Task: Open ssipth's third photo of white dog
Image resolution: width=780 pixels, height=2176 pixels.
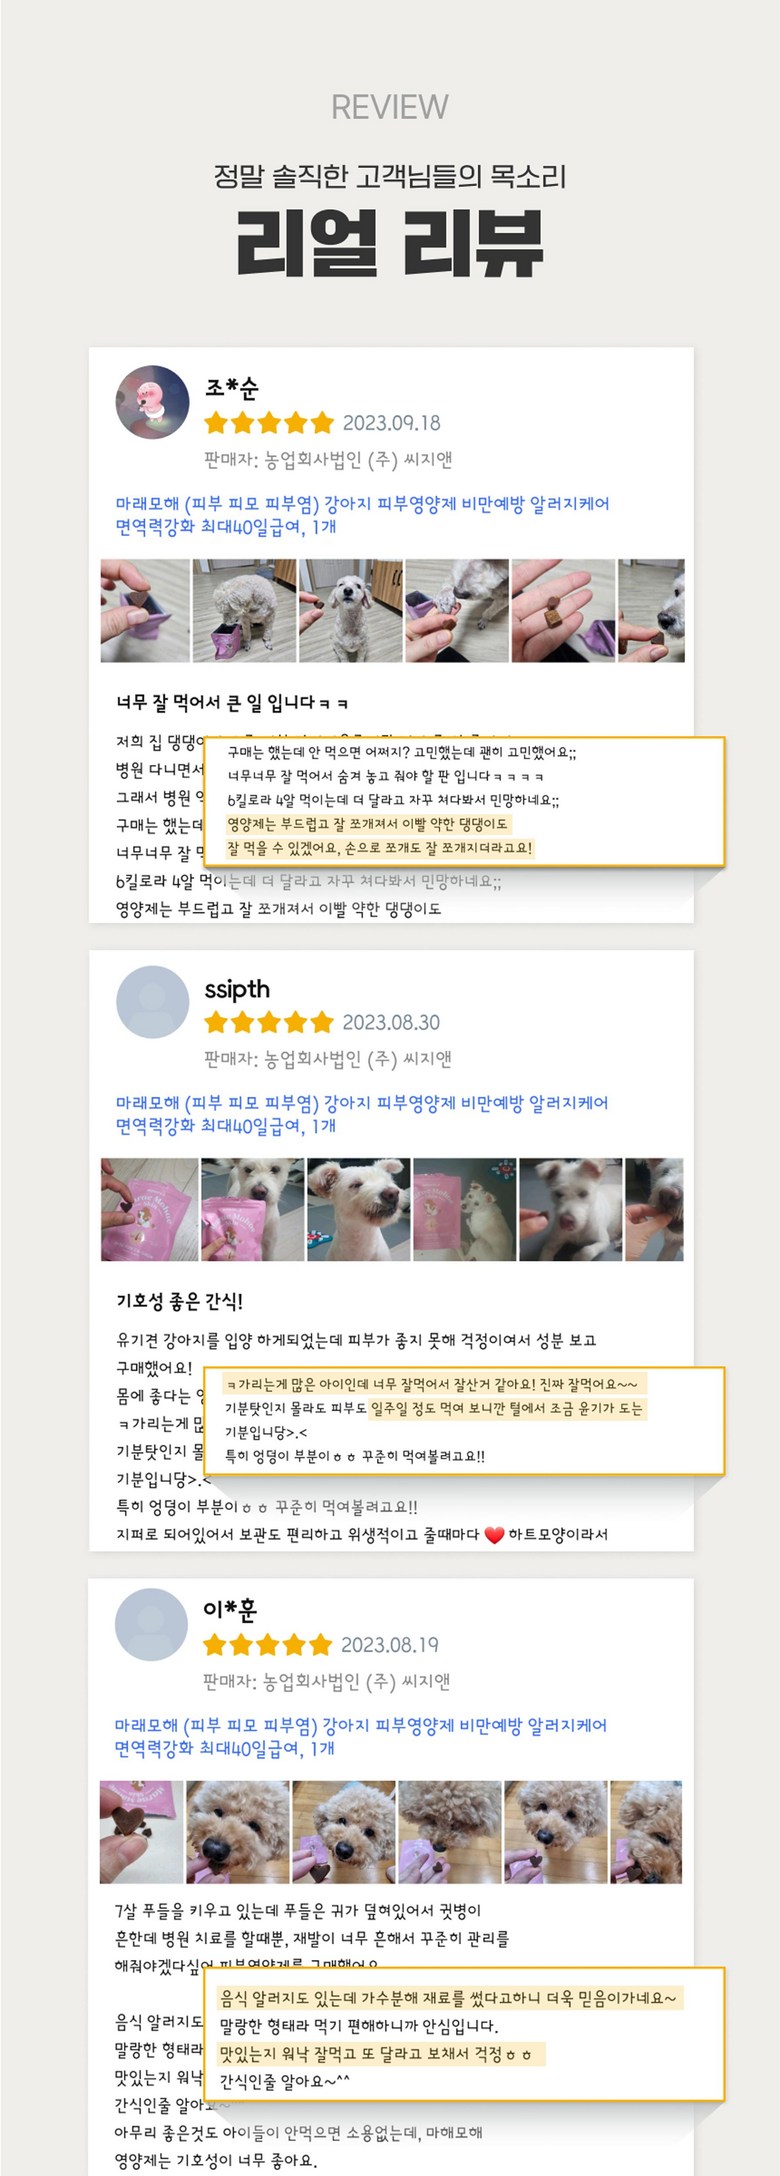Action: coord(358,1209)
